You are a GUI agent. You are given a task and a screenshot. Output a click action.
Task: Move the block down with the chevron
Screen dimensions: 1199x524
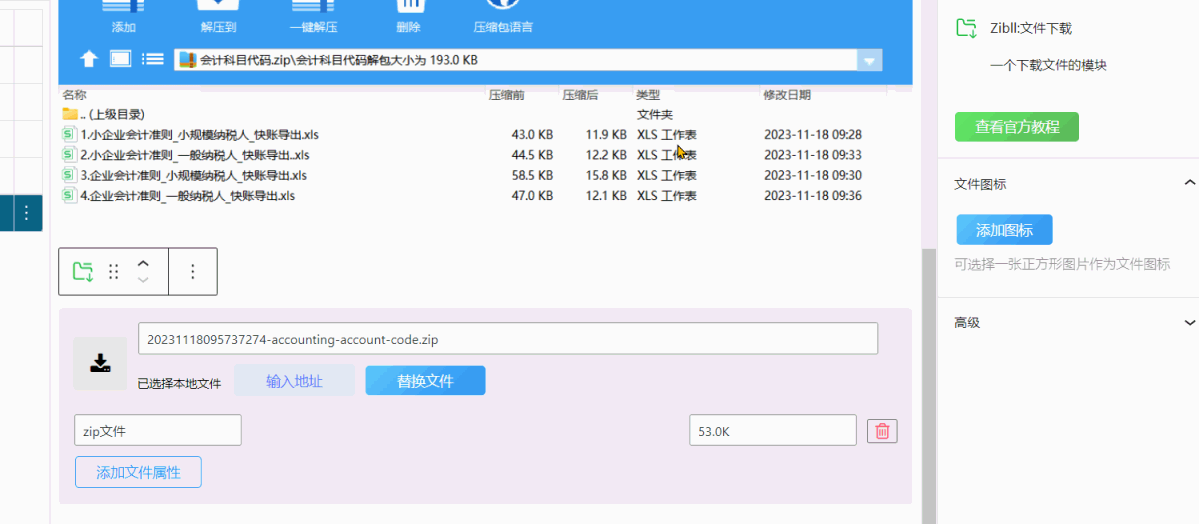coord(143,279)
